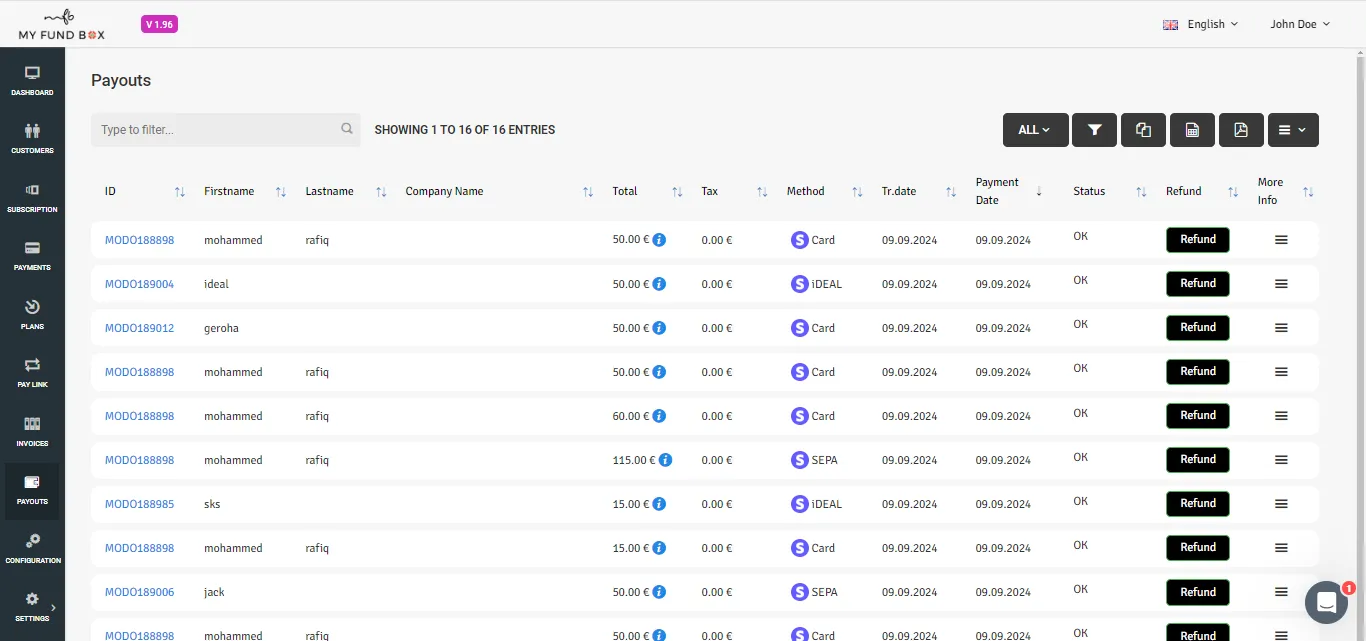Viewport: 1366px width, 641px height.
Task: Refund the MODO189012 geroha payout
Action: pyautogui.click(x=1198, y=328)
